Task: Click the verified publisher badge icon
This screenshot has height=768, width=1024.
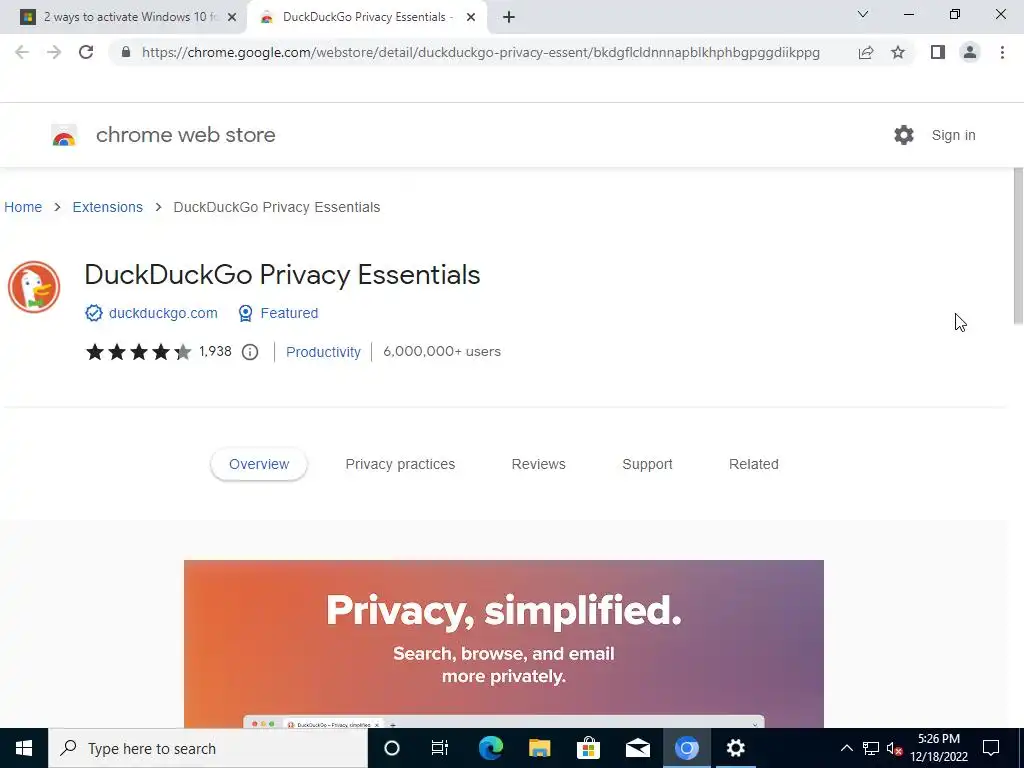Action: (x=93, y=313)
